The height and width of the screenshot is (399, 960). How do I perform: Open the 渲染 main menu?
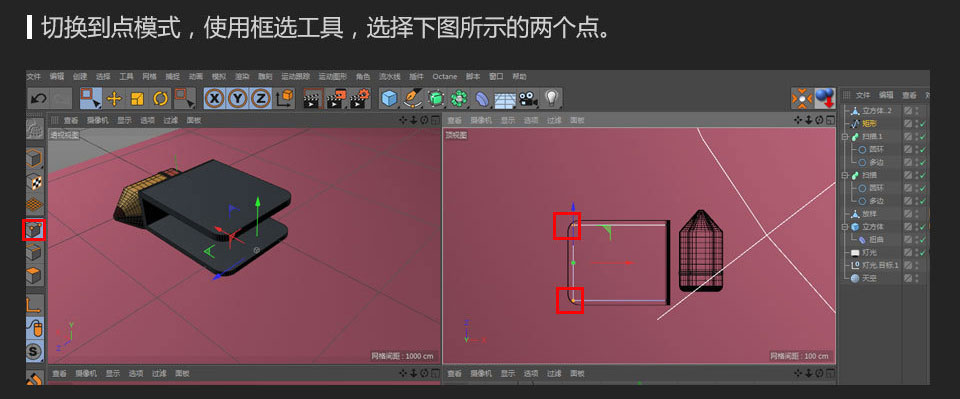pyautogui.click(x=242, y=76)
